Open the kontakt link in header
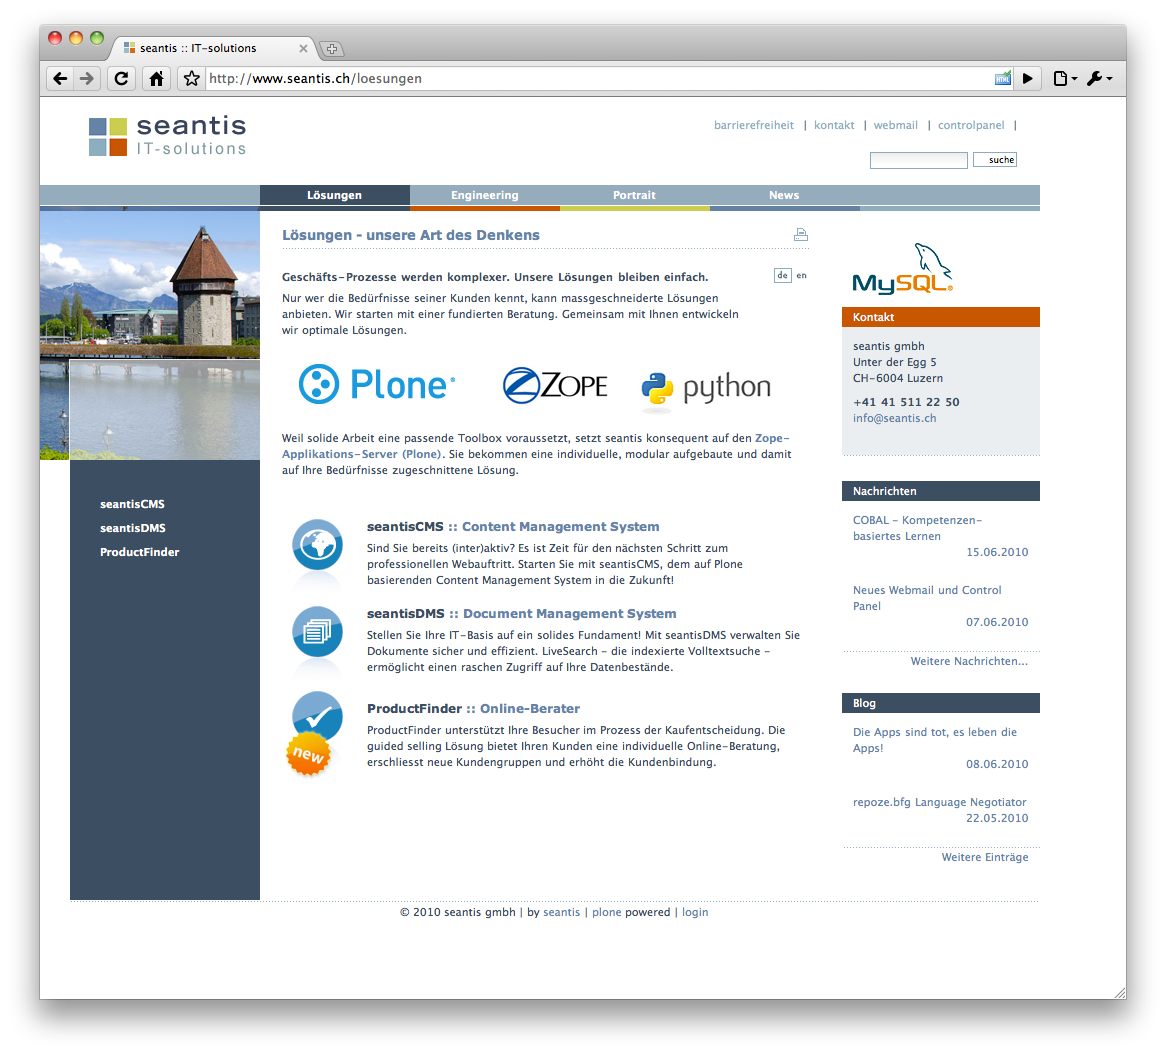Viewport: 1166px width, 1054px height. pyautogui.click(x=834, y=125)
